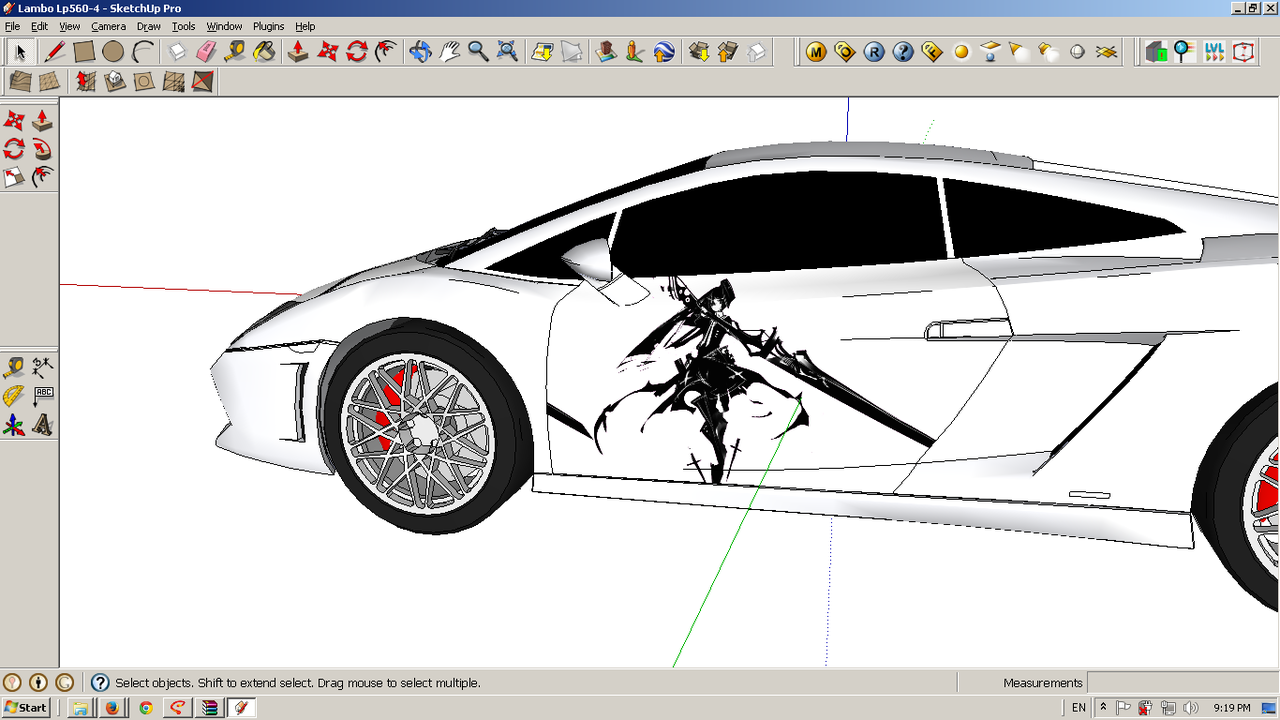Screen dimensions: 1280x720
Task: Choose the Line pencil tool
Action: pyautogui.click(x=55, y=51)
